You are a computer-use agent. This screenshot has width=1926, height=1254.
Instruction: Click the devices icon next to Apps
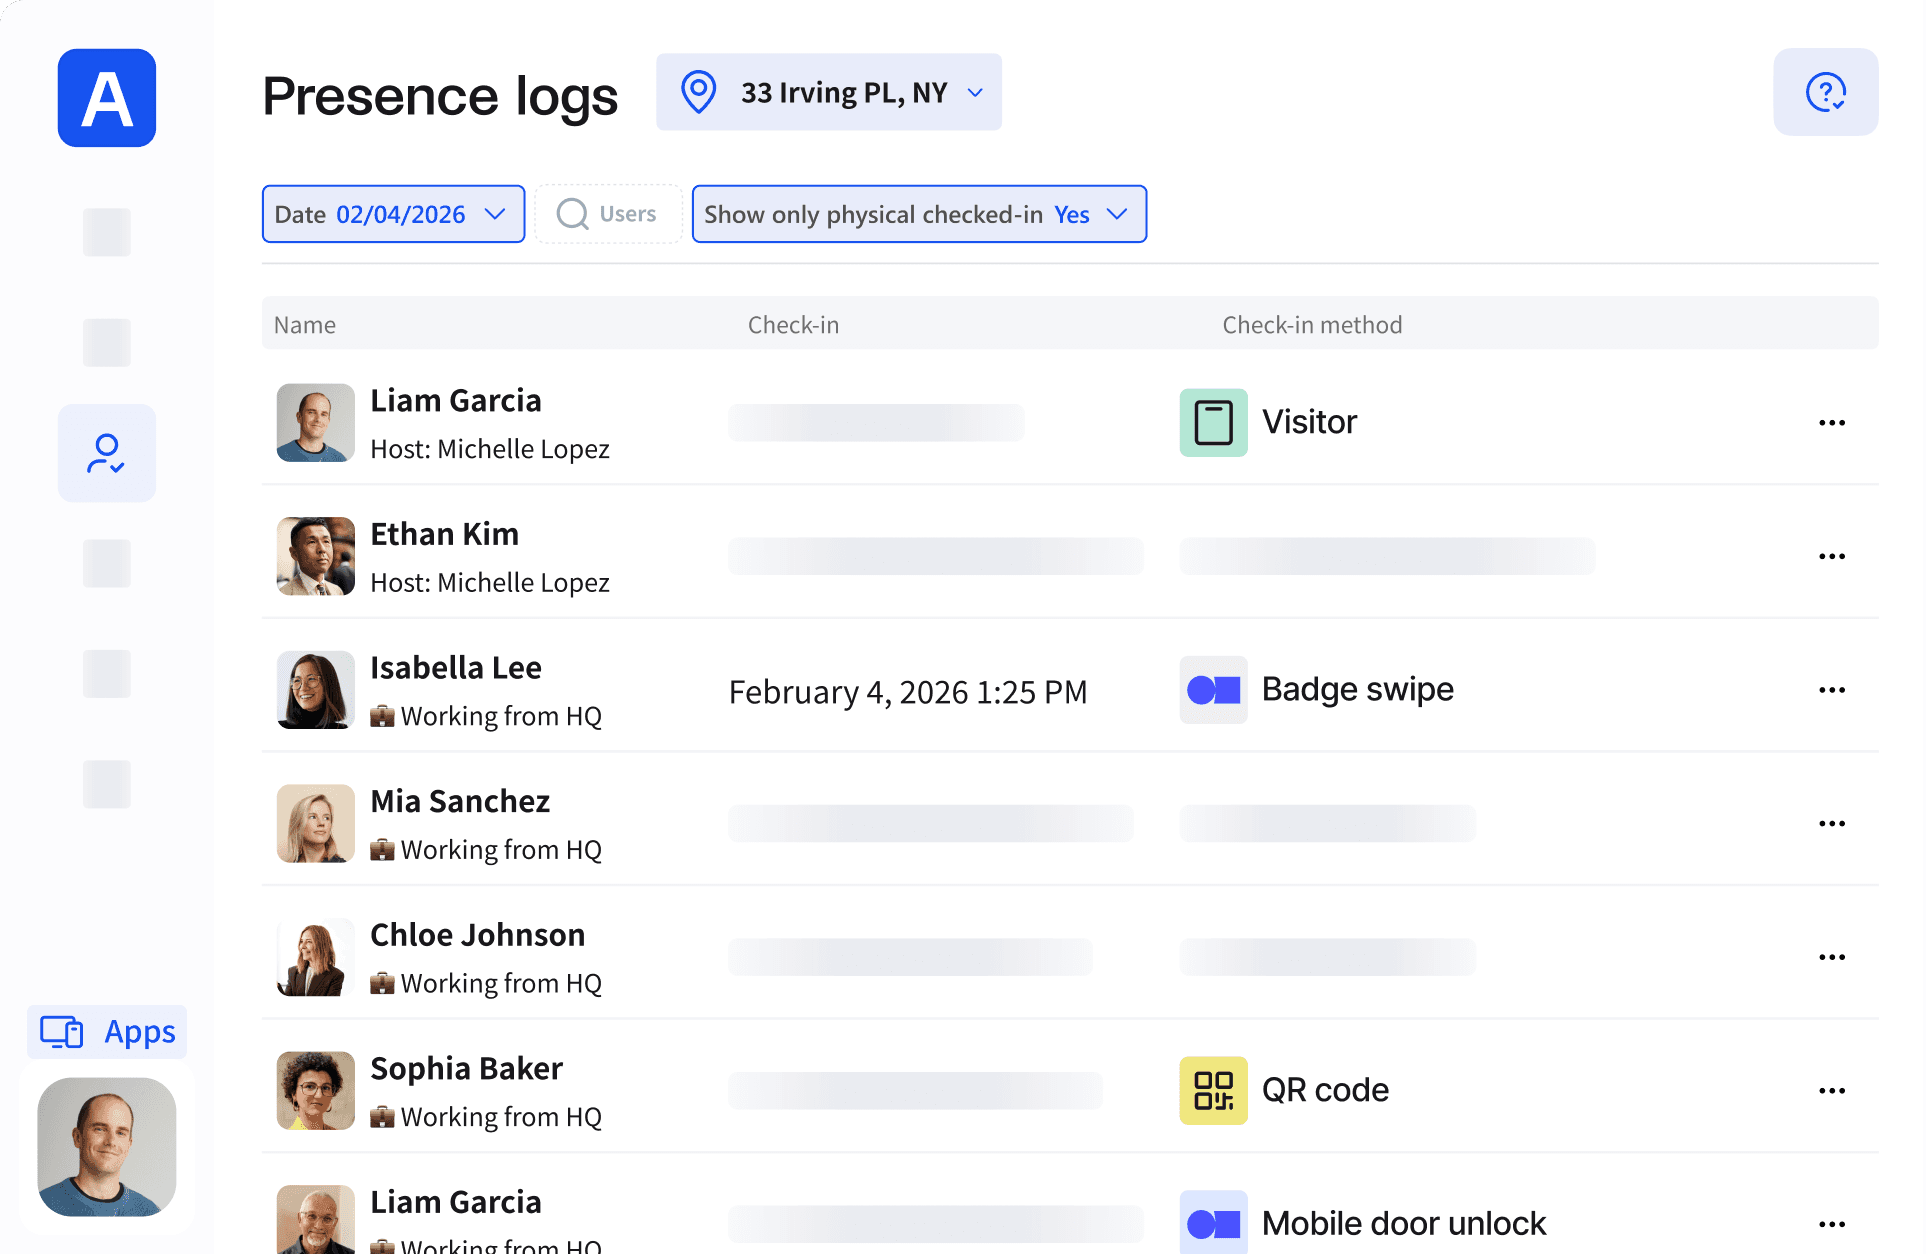pos(60,1031)
